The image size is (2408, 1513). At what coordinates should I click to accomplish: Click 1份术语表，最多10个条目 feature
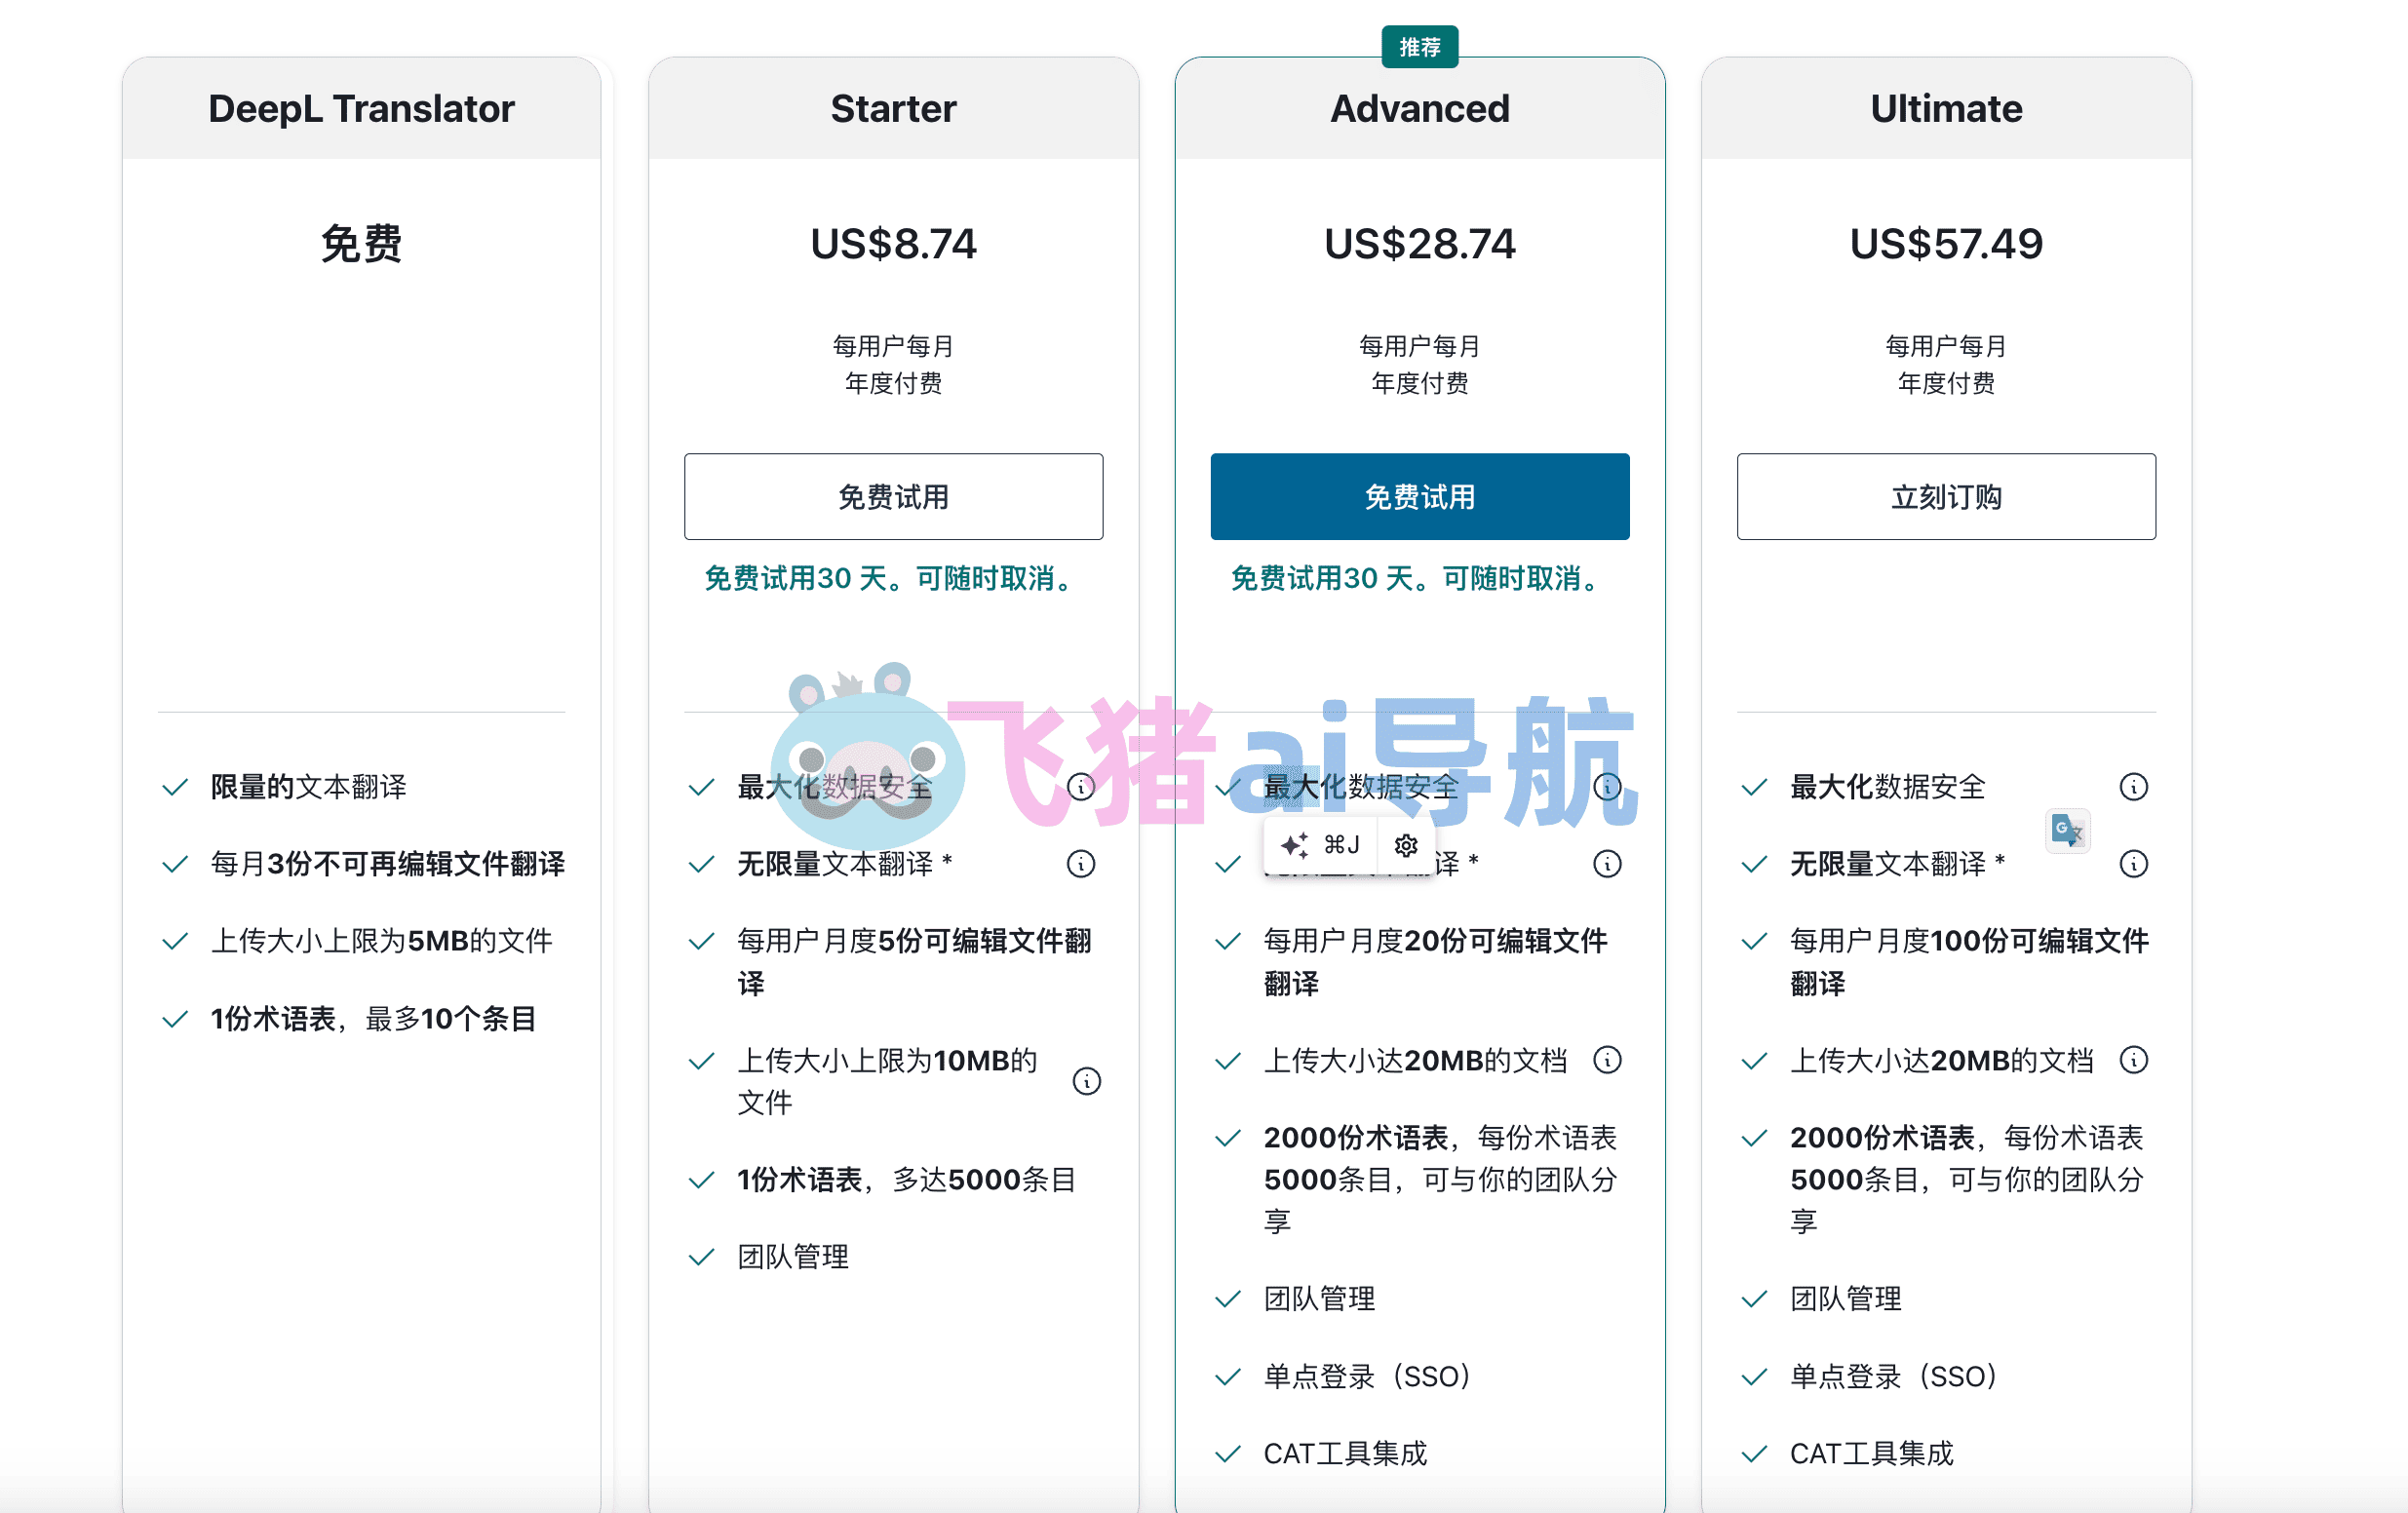point(373,1019)
